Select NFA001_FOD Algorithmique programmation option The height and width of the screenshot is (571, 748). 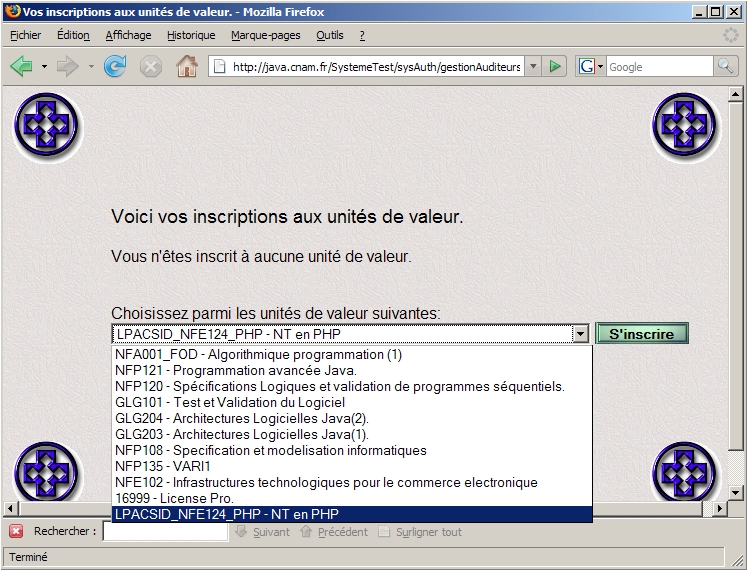[x=352, y=354]
